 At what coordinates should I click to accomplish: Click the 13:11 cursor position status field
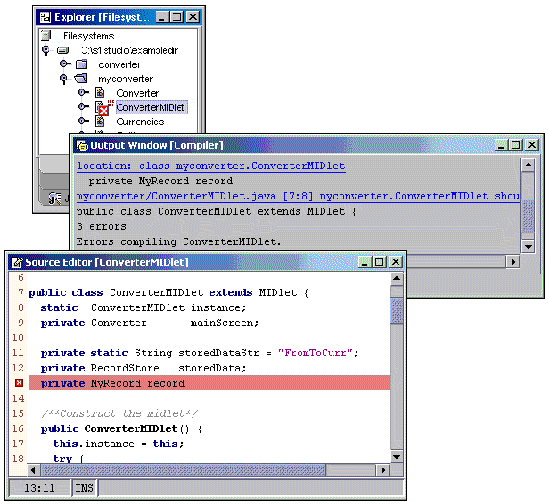click(x=39, y=488)
